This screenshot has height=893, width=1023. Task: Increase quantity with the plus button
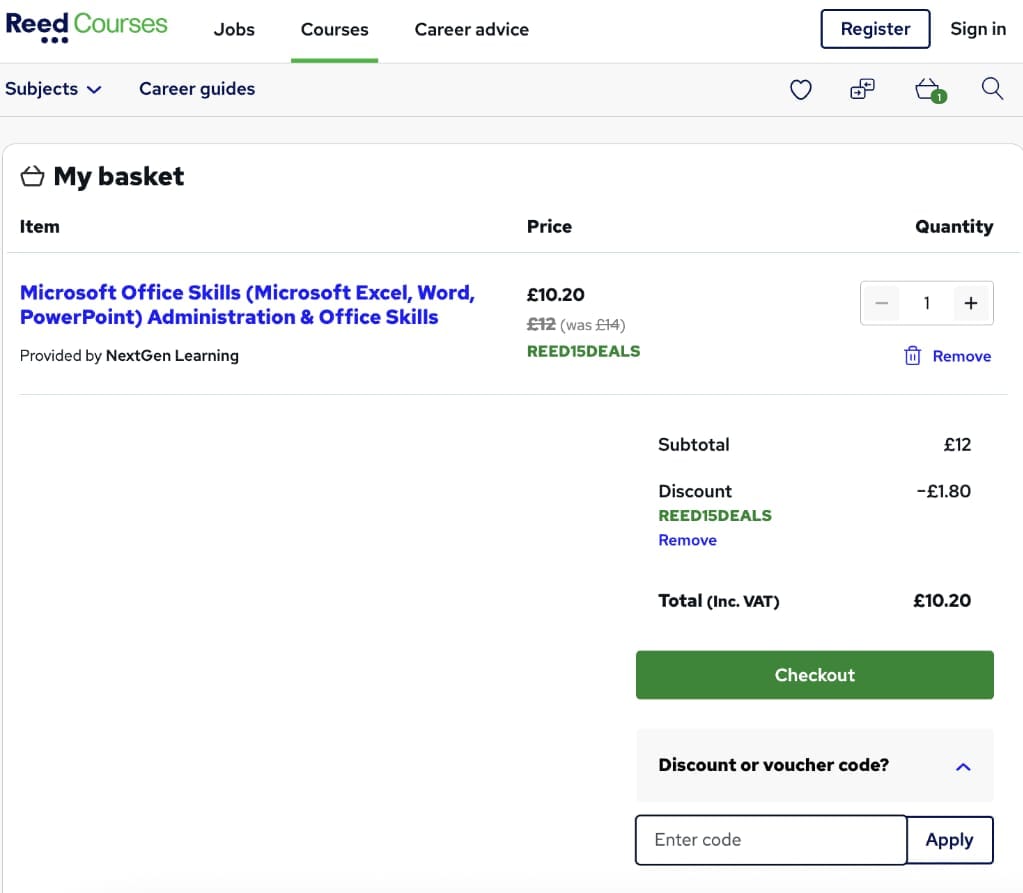[x=971, y=303]
